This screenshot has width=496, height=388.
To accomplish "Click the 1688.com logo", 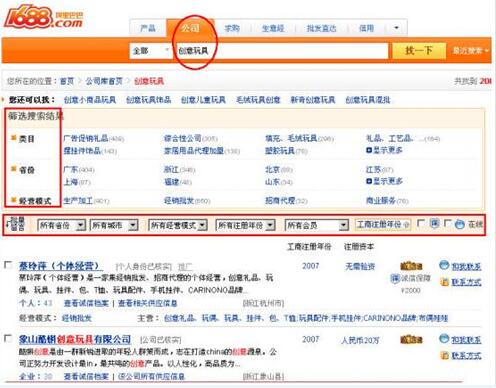I will click(x=43, y=18).
